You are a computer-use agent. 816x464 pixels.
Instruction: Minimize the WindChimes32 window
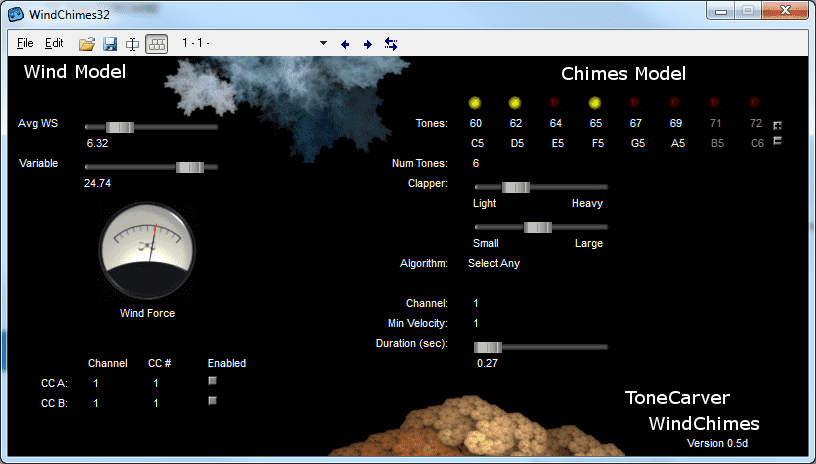tap(721, 10)
